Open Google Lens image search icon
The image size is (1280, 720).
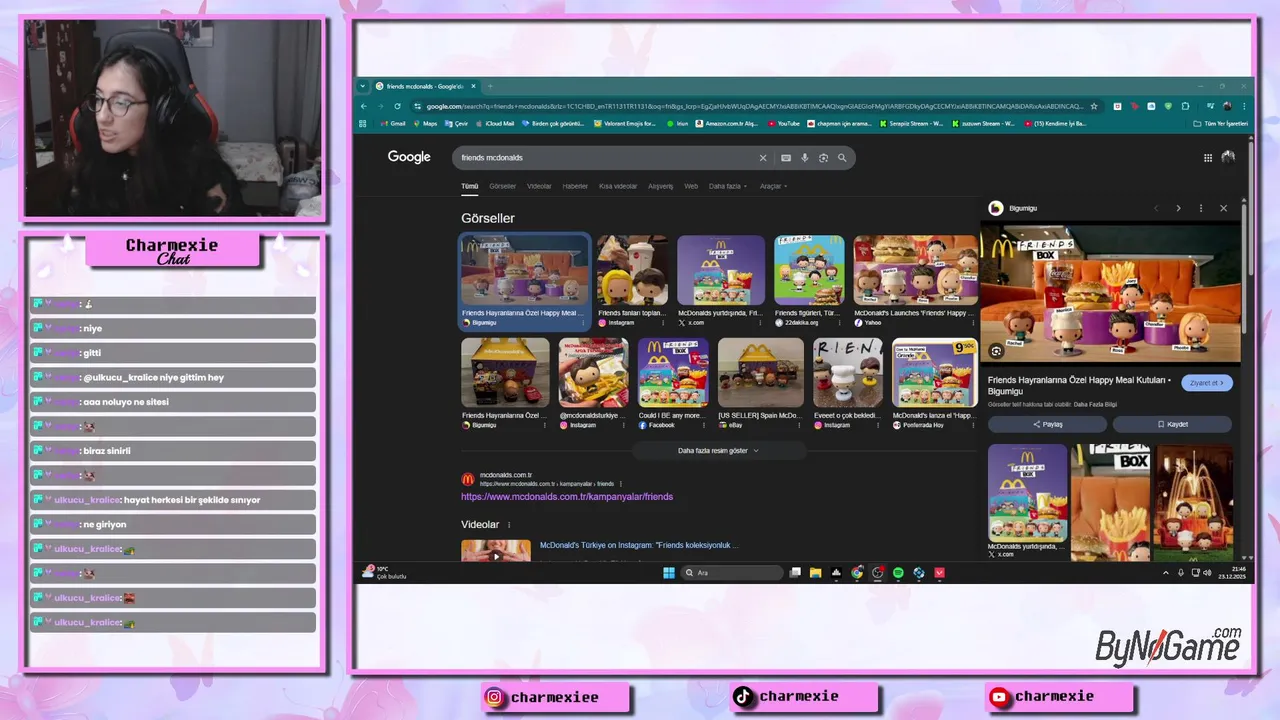tap(823, 158)
